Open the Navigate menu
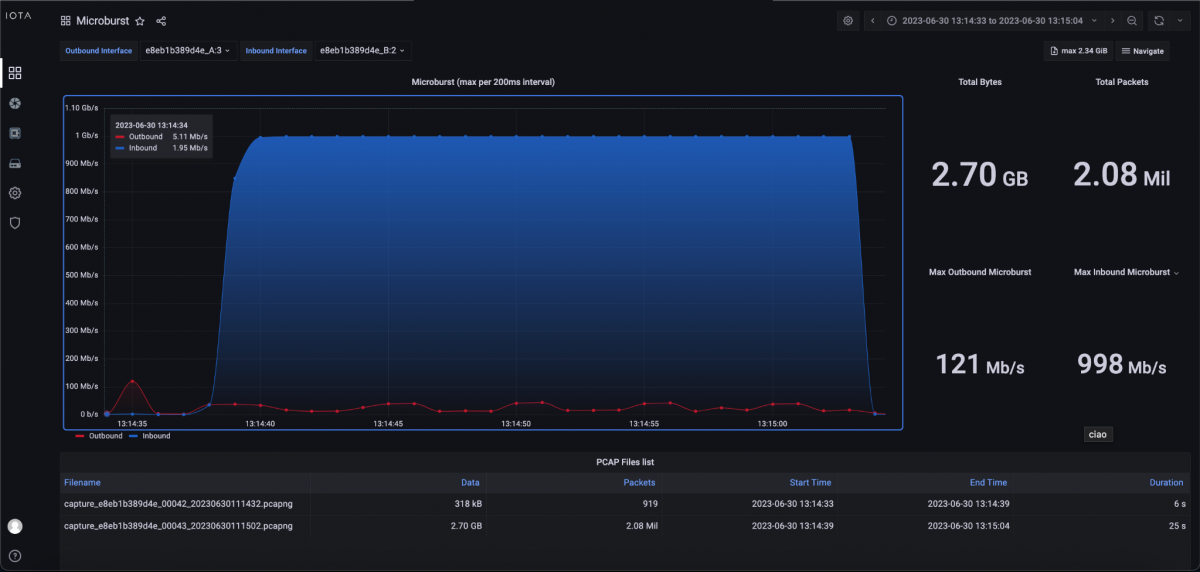The width and height of the screenshot is (1200, 572). (x=1141, y=50)
